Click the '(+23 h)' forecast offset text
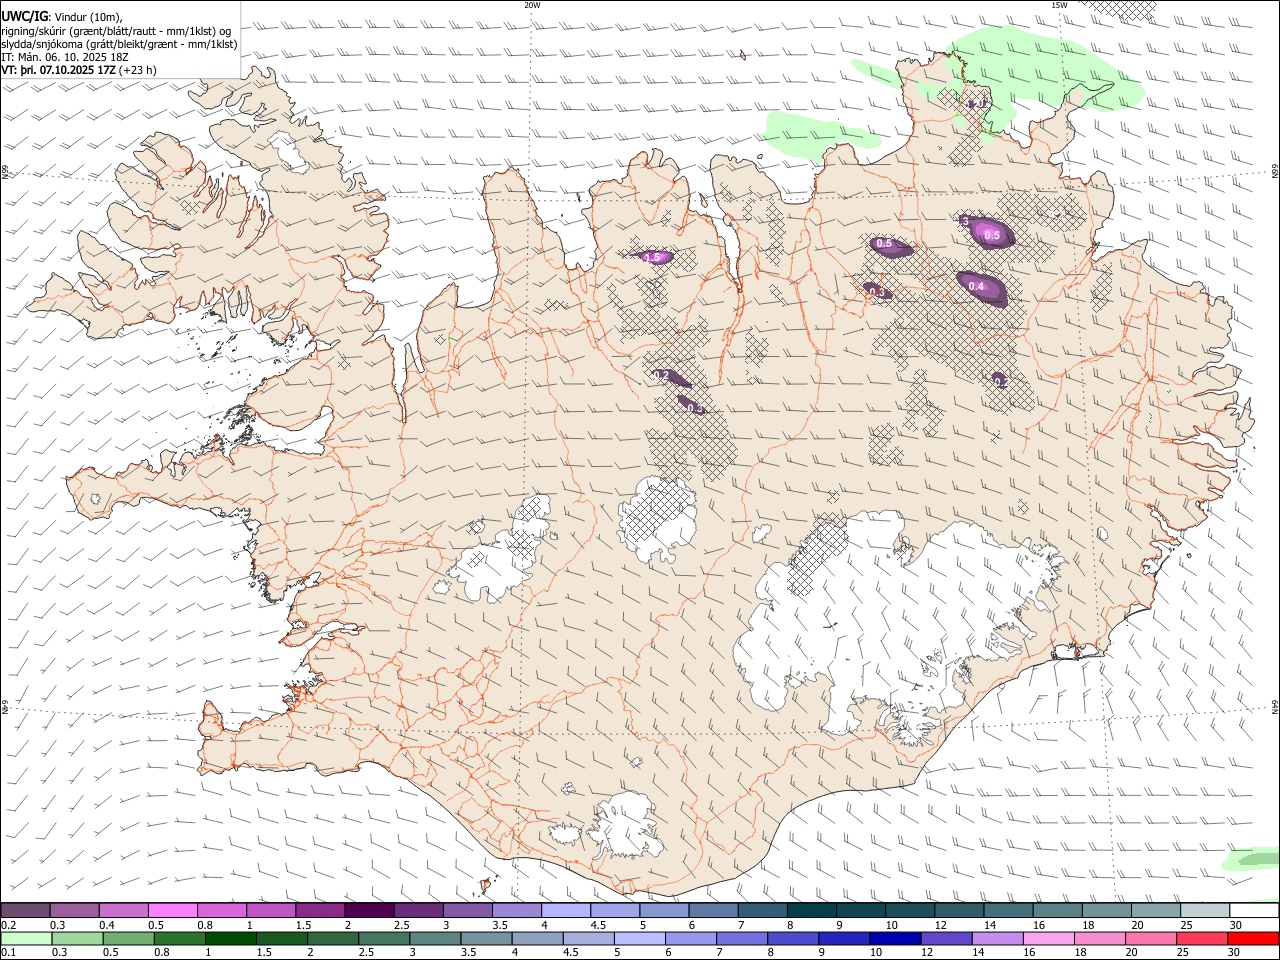 coord(138,70)
